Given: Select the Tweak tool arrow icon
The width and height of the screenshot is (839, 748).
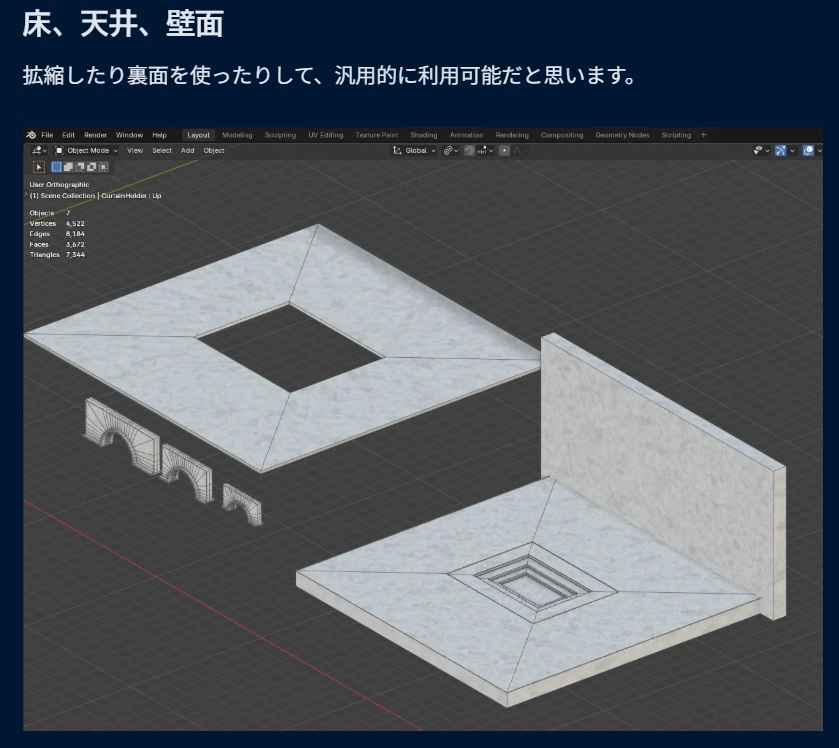Looking at the screenshot, I should [39, 165].
